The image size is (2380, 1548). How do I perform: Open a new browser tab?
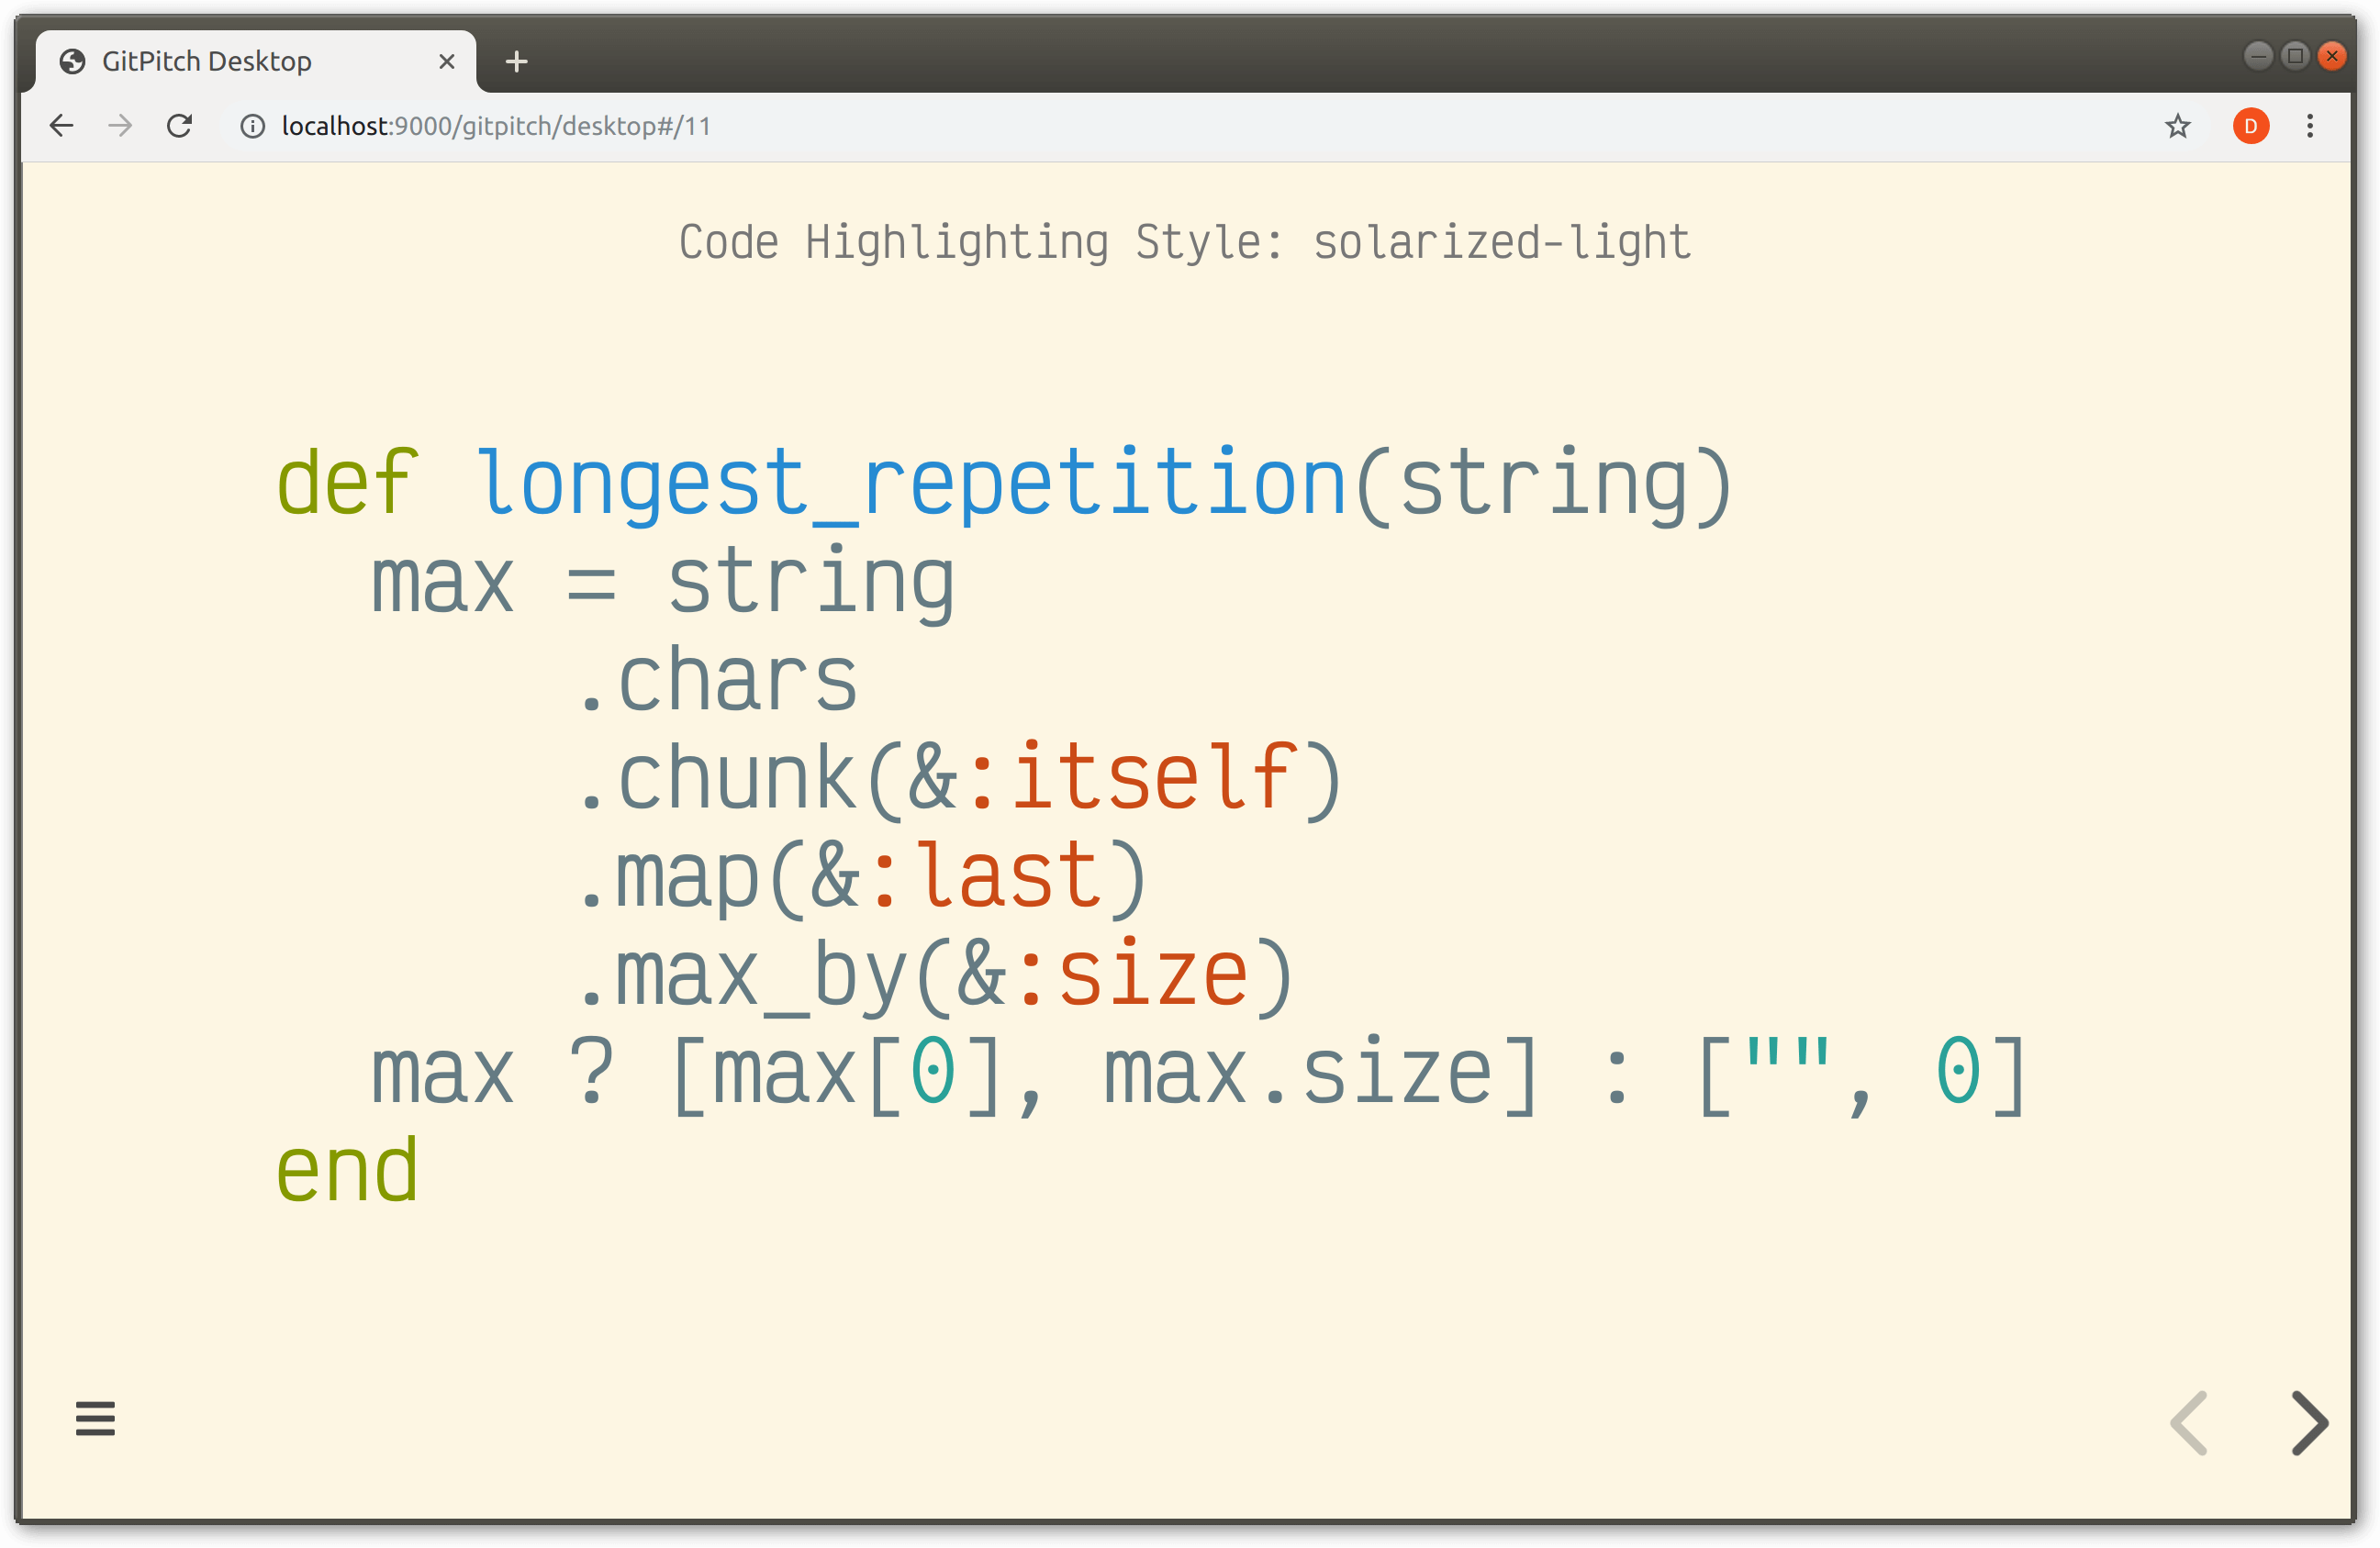516,62
